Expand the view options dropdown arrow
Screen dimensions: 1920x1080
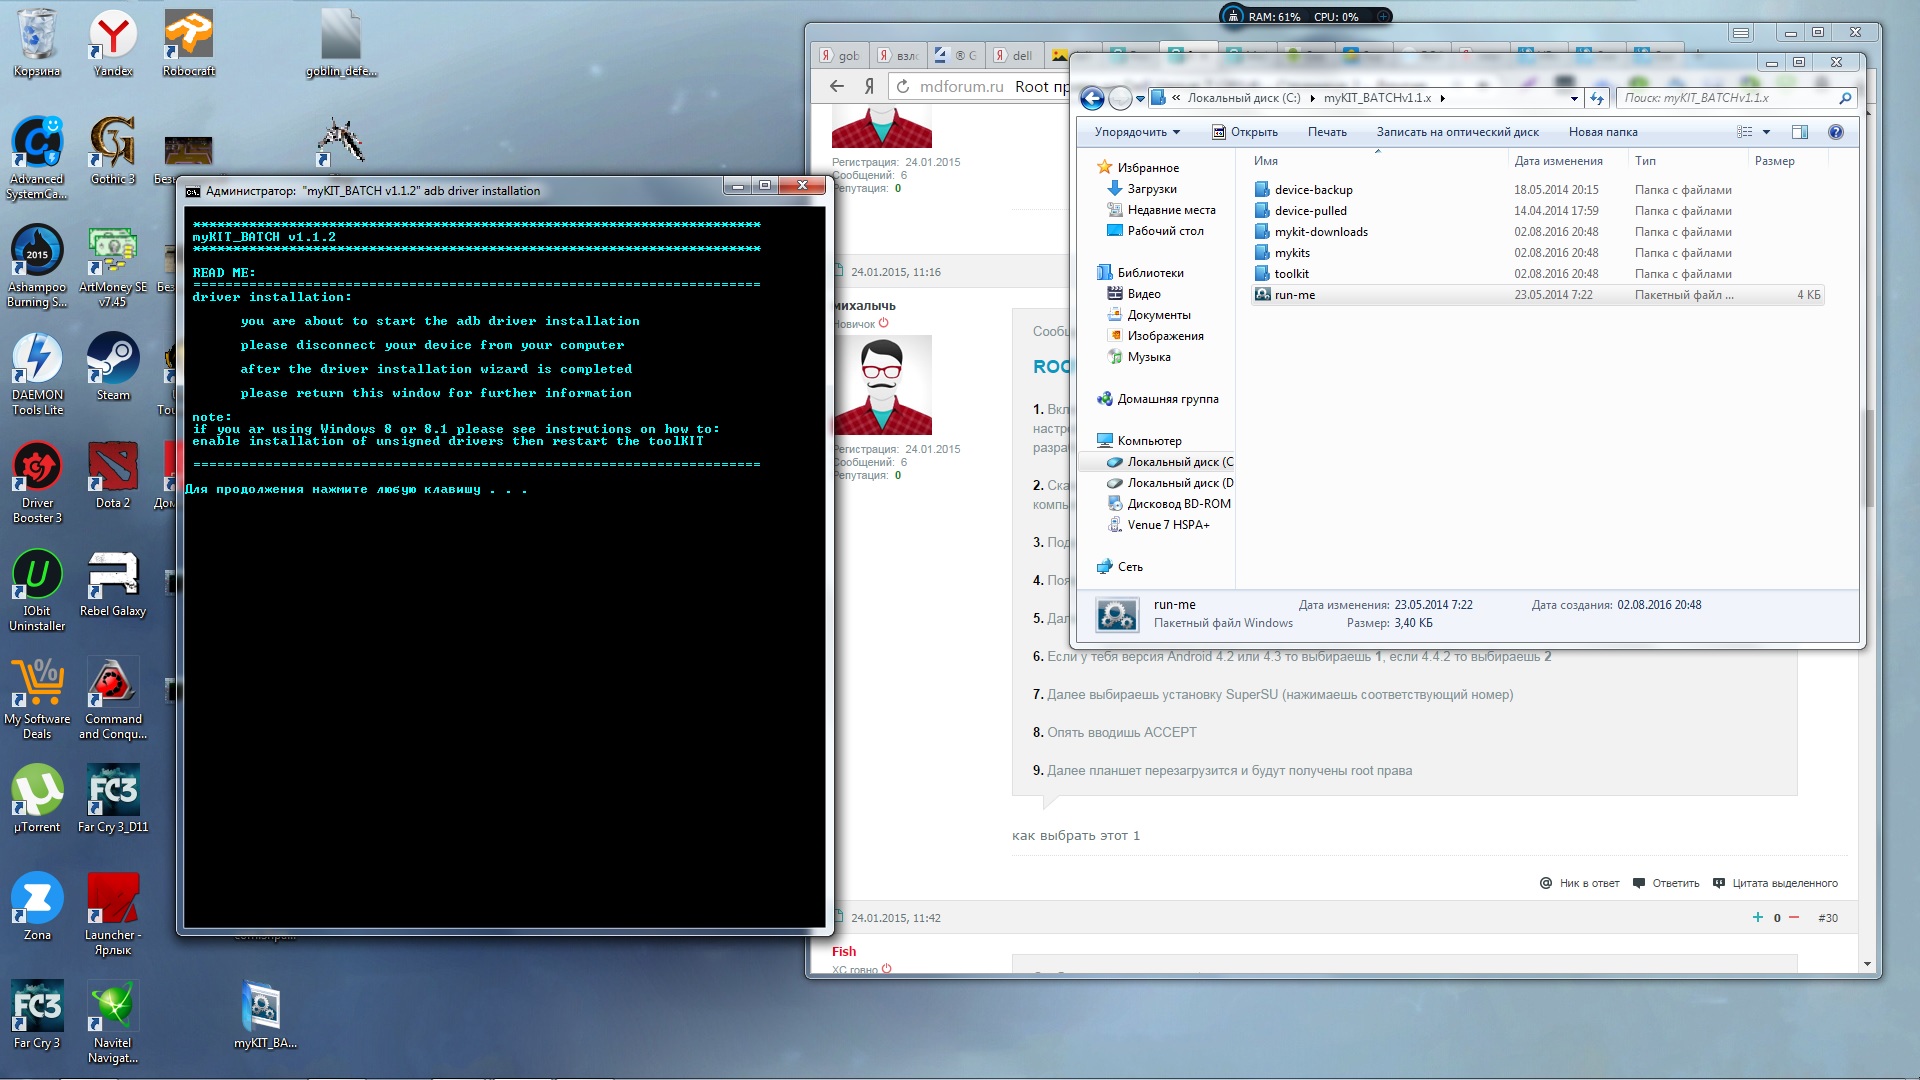[1766, 132]
